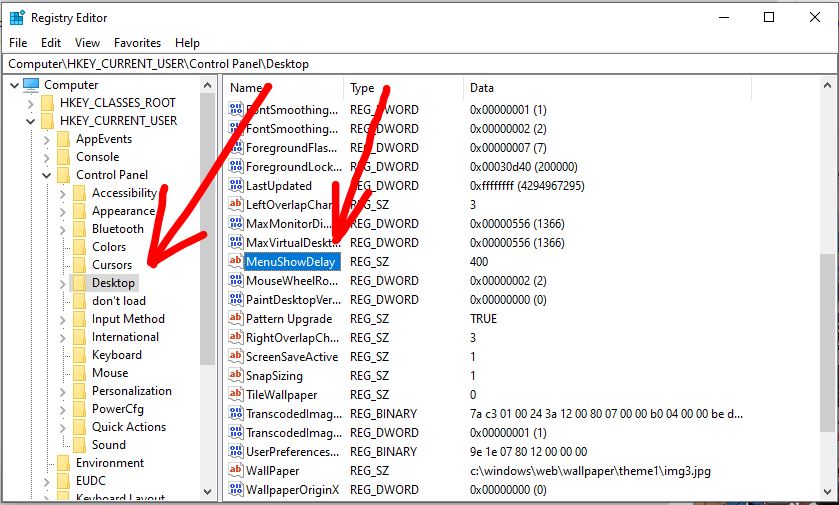Click the Environment folder icon
Screen dimensions: 839x505
click(63, 463)
